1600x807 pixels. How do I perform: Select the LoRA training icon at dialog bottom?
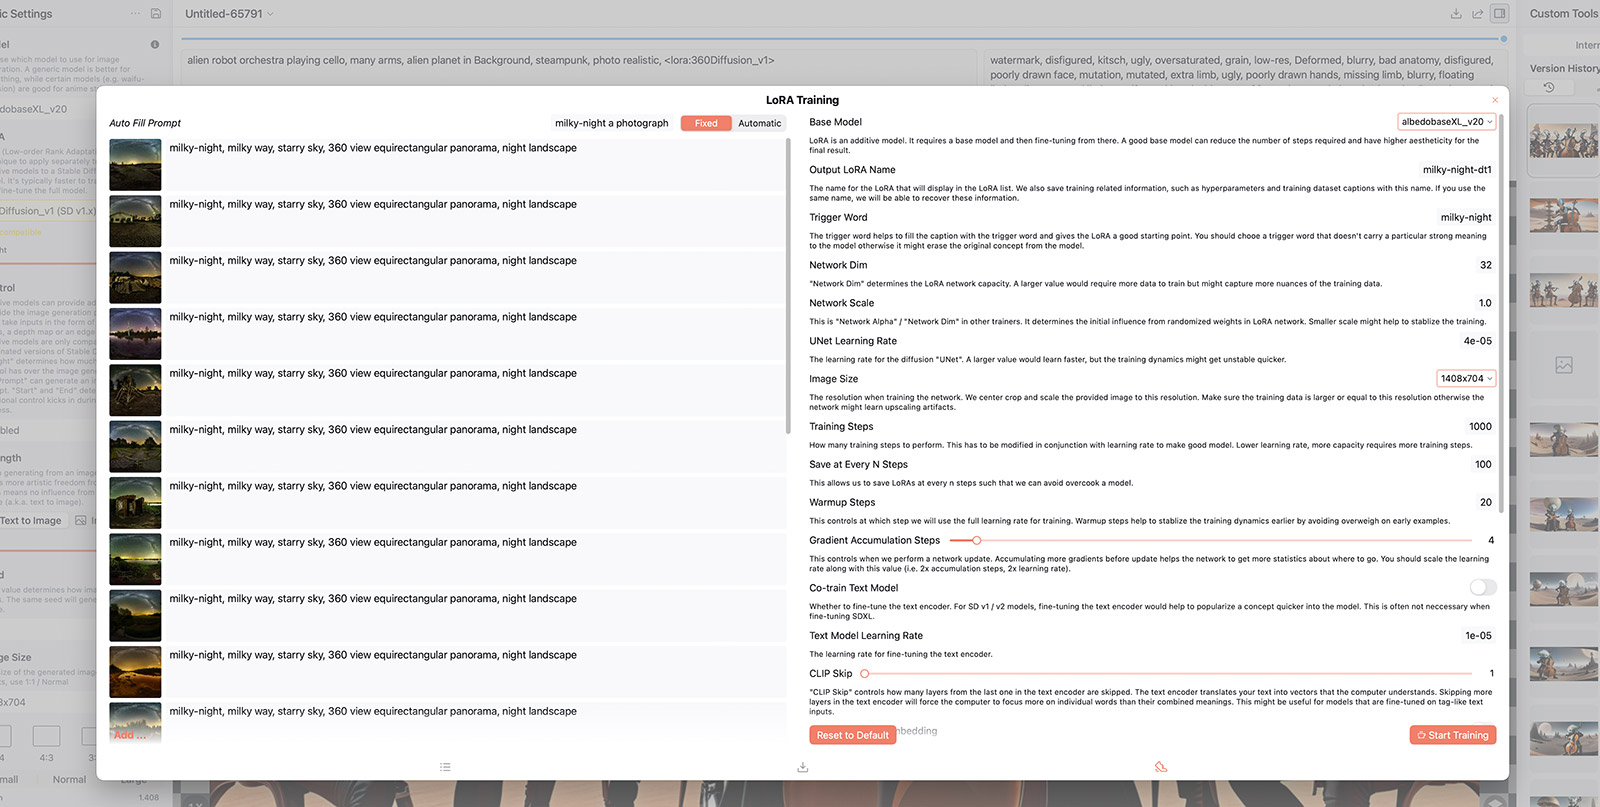coord(1160,767)
